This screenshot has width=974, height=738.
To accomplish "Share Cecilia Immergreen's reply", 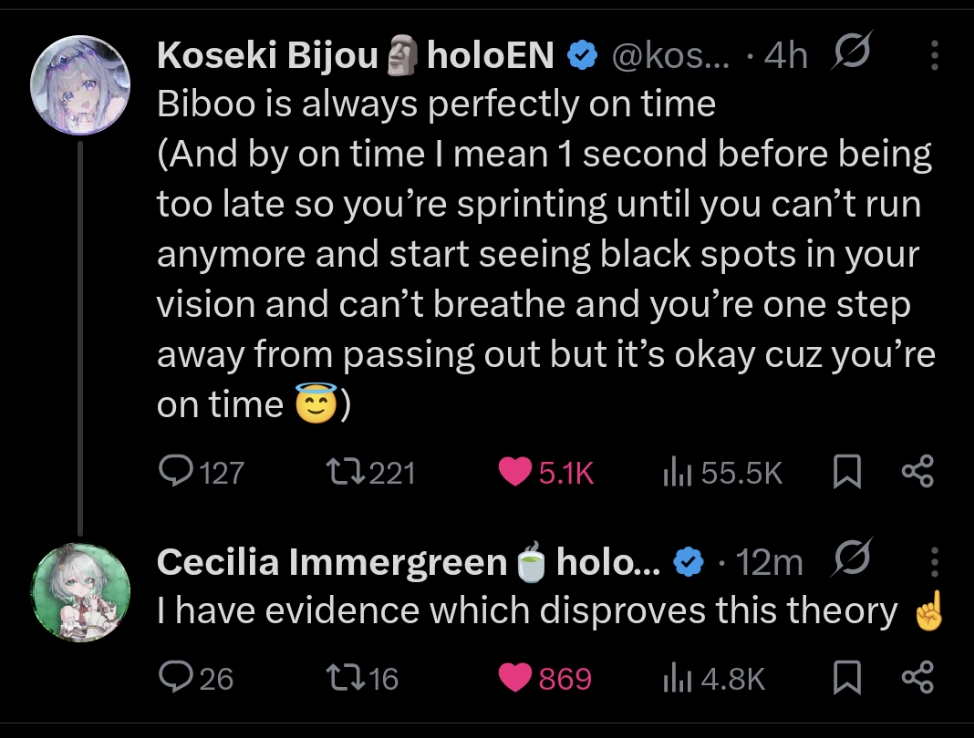I will 917,677.
